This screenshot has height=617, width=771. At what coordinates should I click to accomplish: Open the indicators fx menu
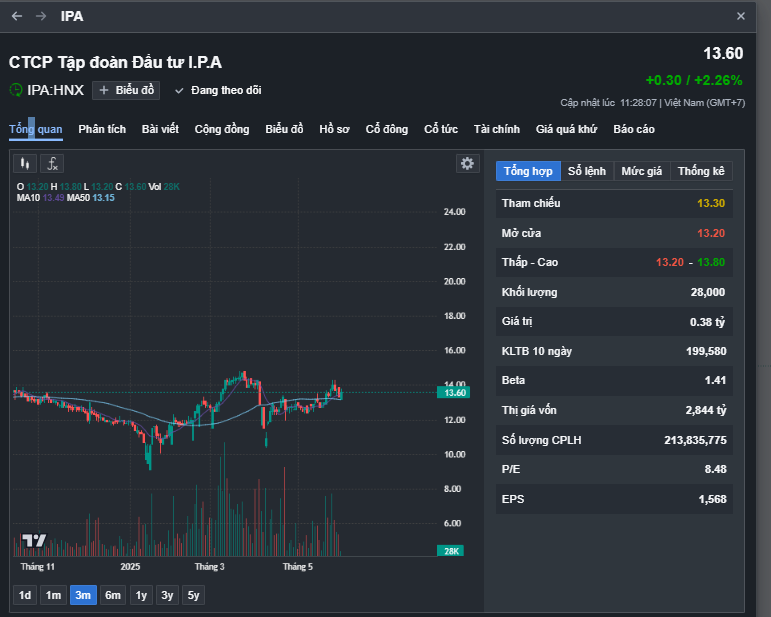point(52,164)
